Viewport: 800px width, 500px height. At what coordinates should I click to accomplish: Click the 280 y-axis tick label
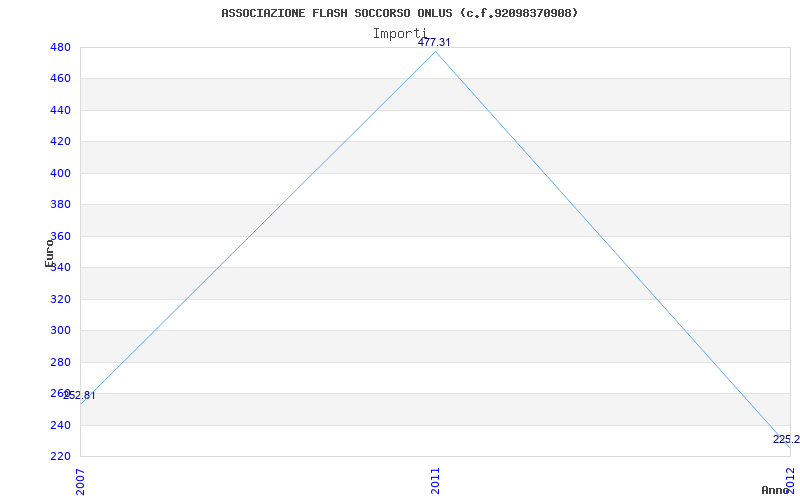coord(60,362)
